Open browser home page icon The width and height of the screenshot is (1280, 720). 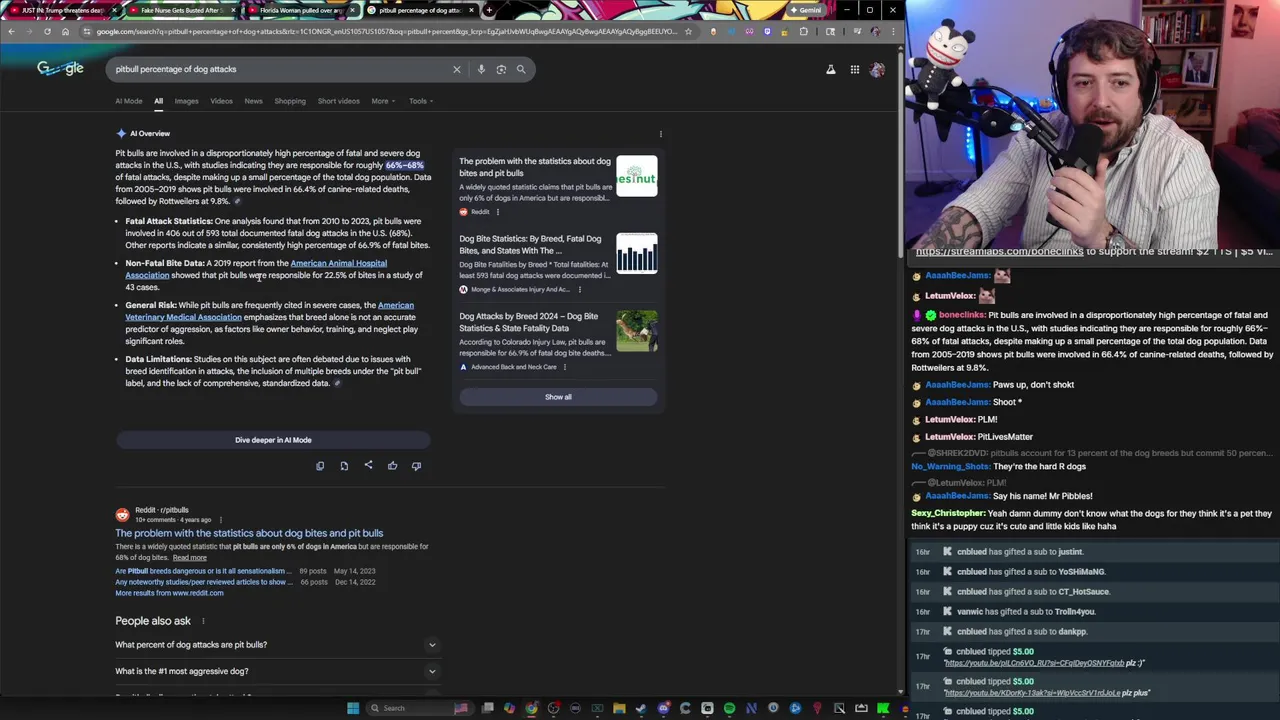[65, 31]
